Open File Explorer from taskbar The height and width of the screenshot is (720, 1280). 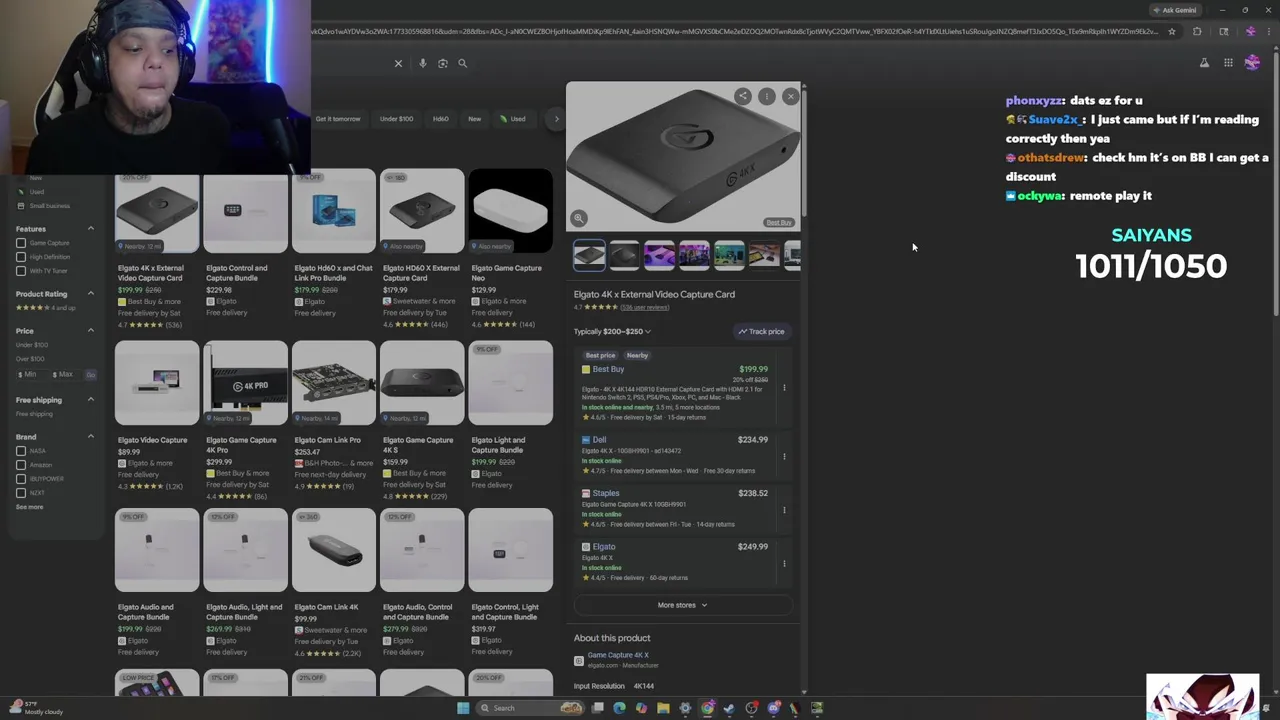pyautogui.click(x=663, y=708)
